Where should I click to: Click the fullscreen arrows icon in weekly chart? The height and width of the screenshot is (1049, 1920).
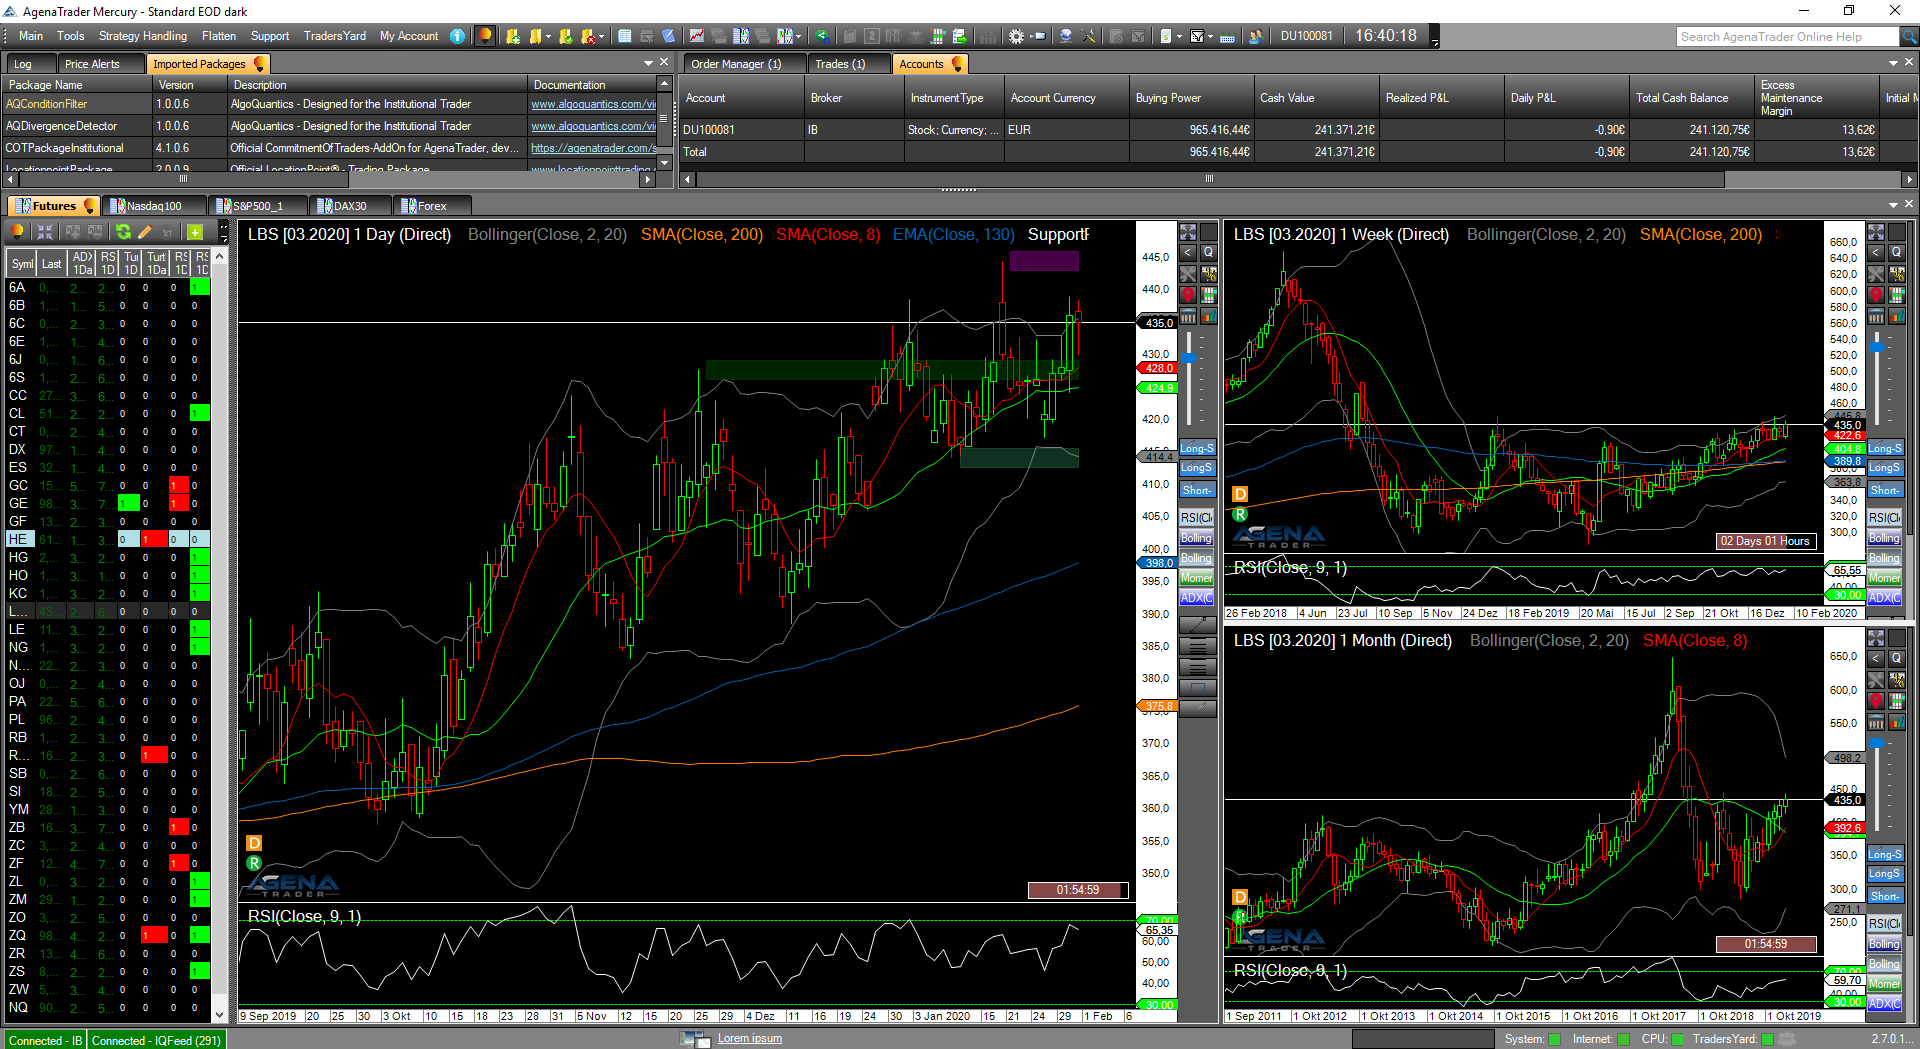point(1876,232)
